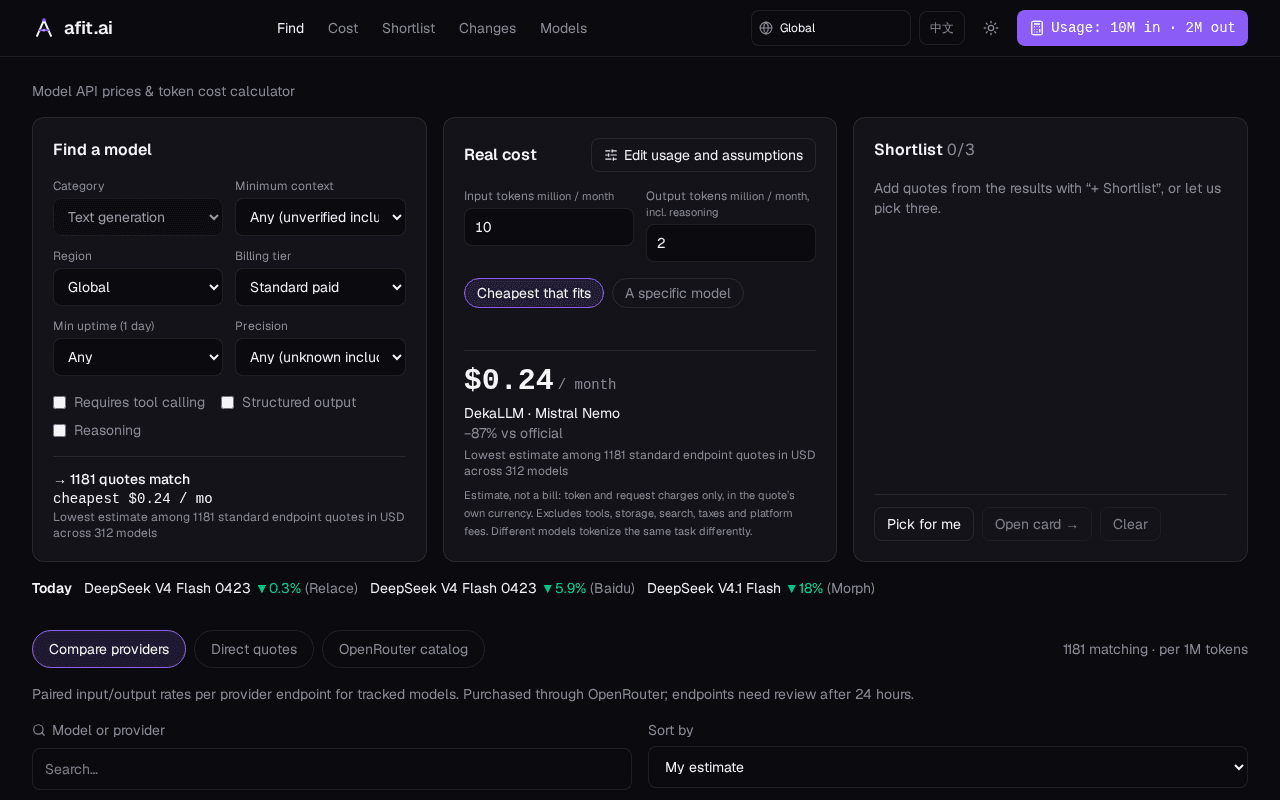Select the Cheapest that fits toggle
1280x800 pixels.
(534, 293)
